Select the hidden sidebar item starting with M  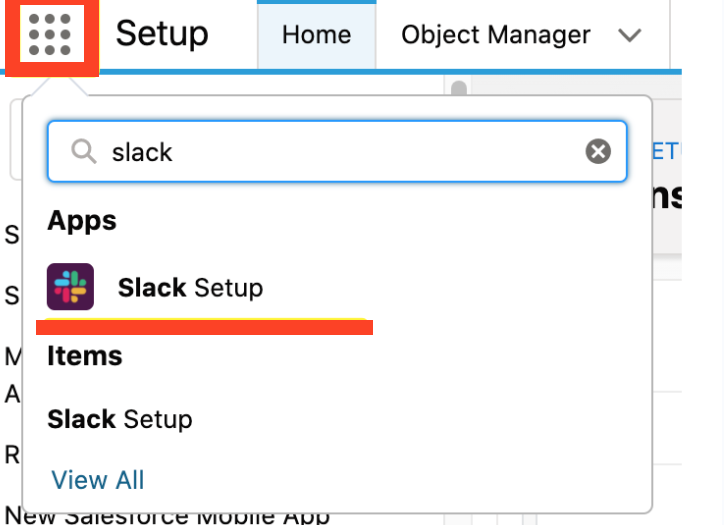pyautogui.click(x=12, y=356)
